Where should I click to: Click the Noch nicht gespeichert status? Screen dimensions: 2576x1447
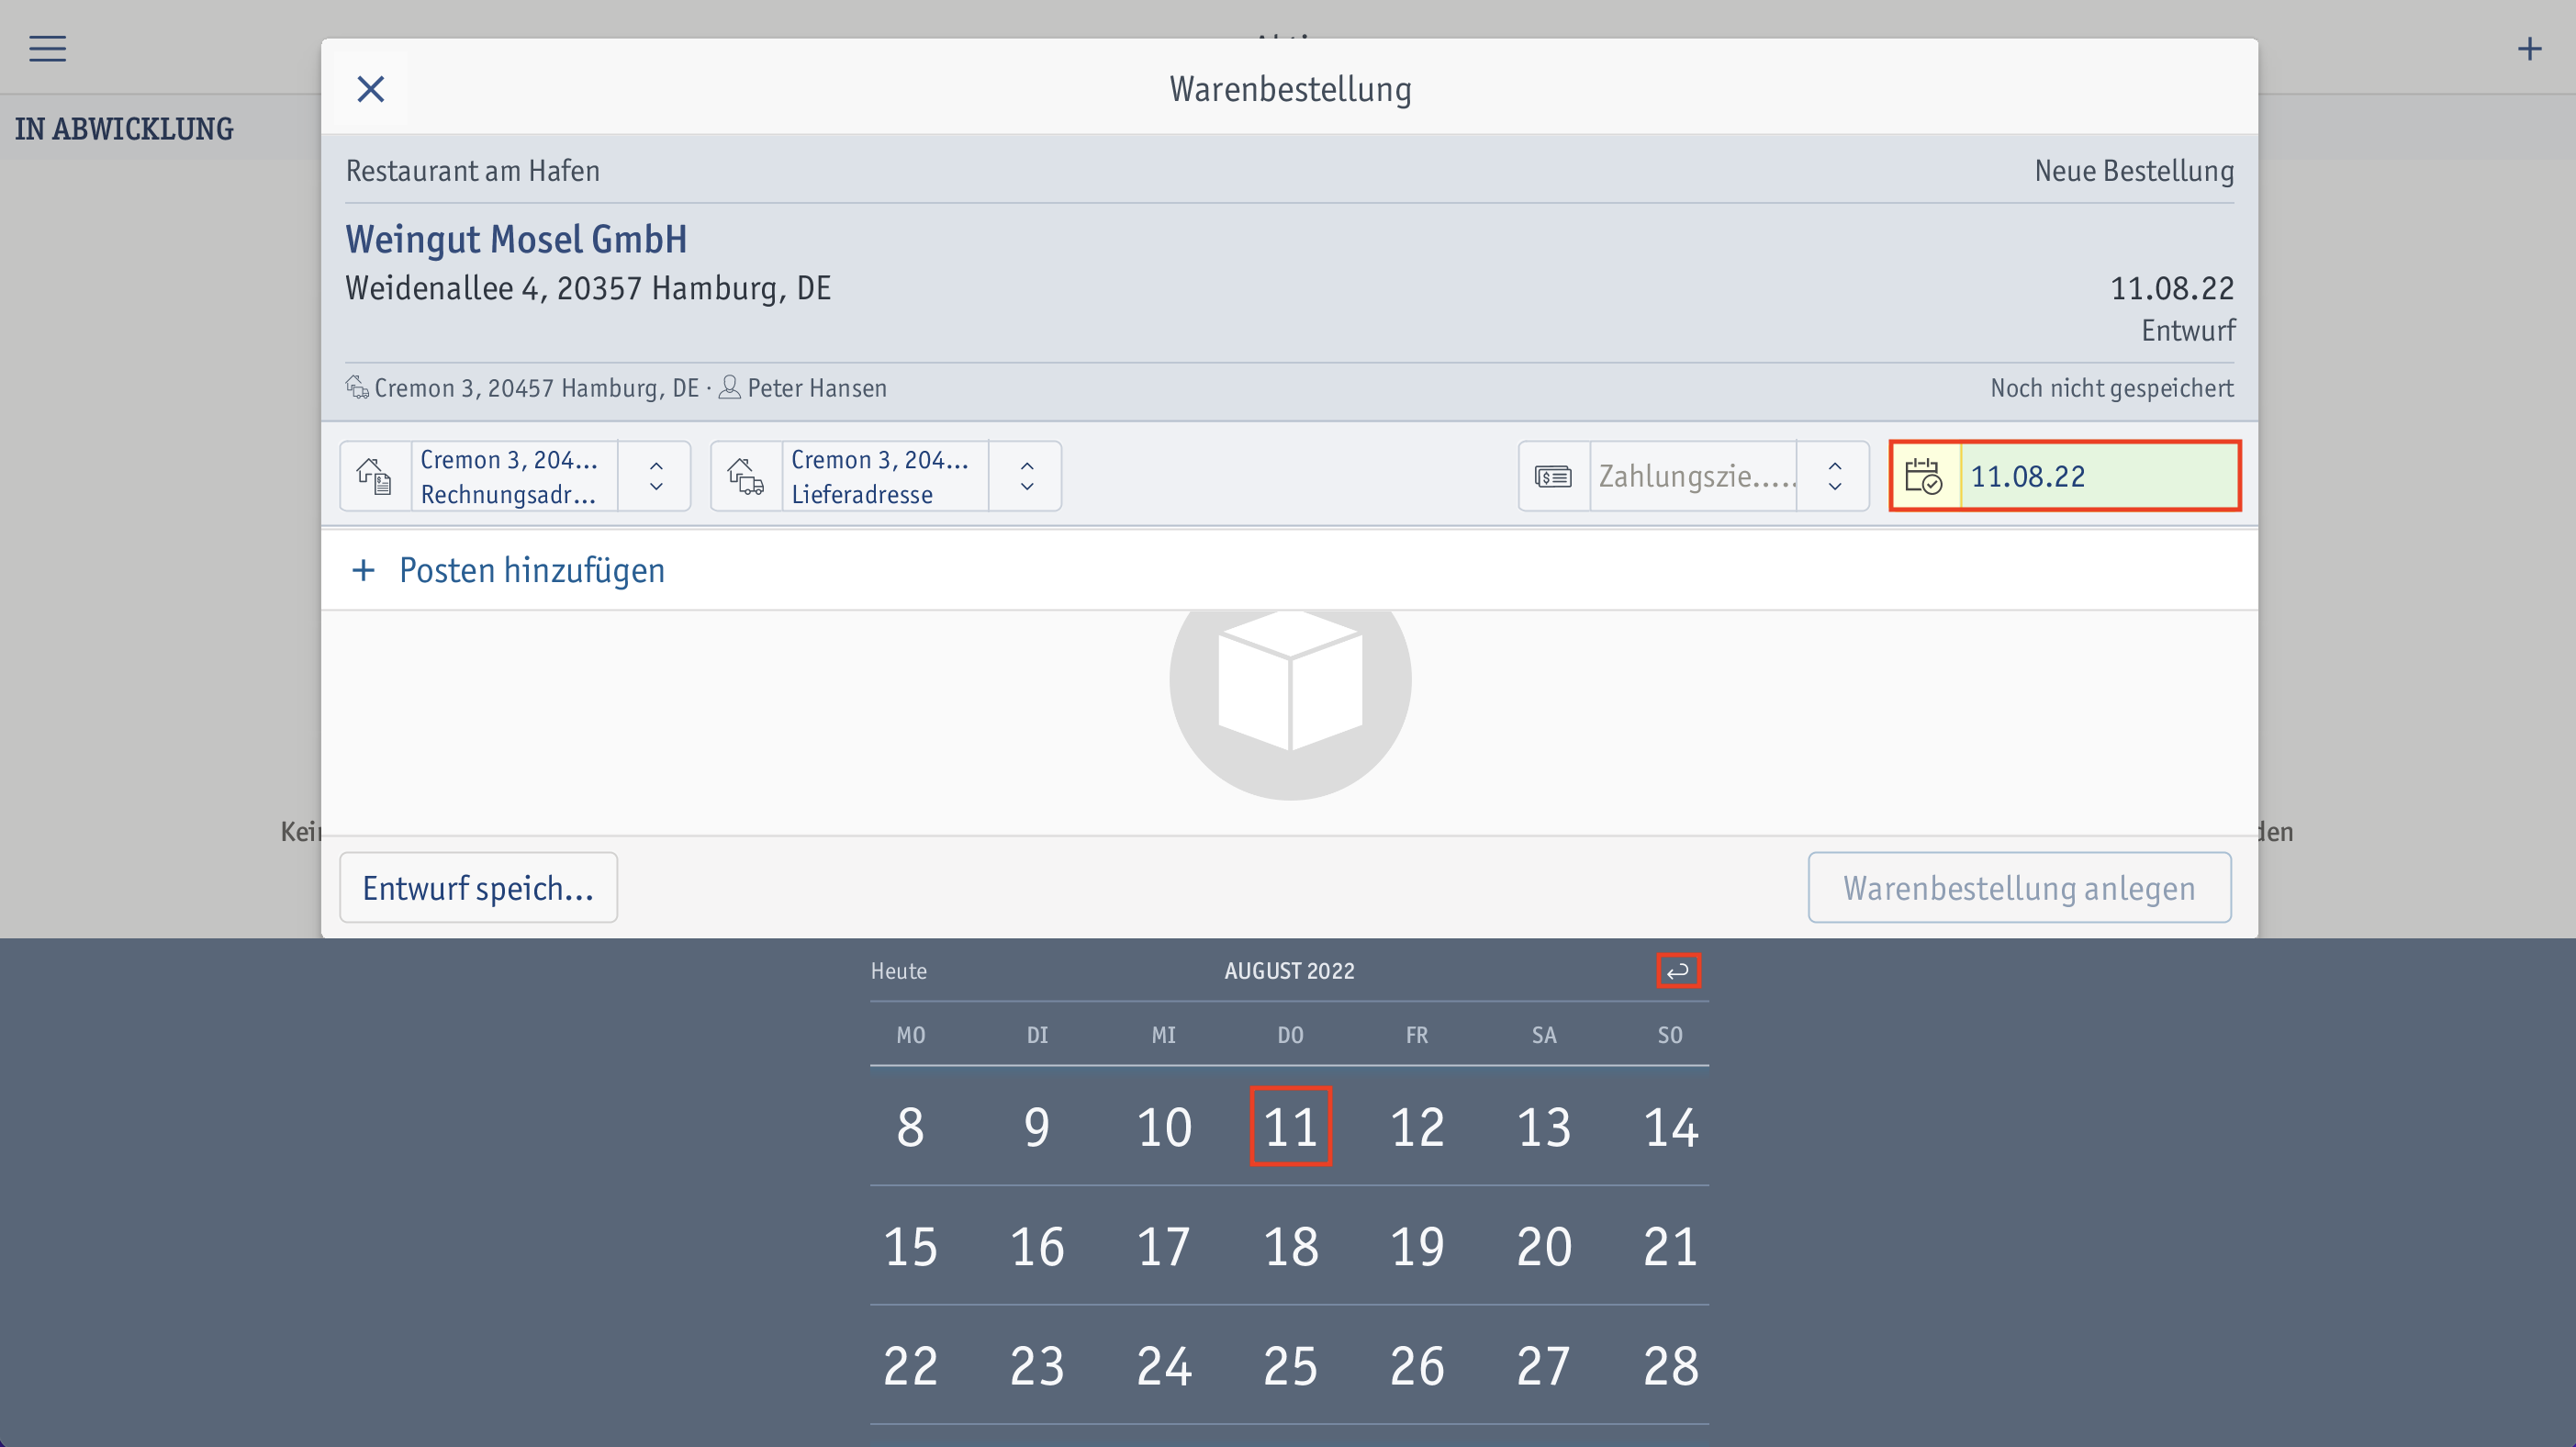2111,388
